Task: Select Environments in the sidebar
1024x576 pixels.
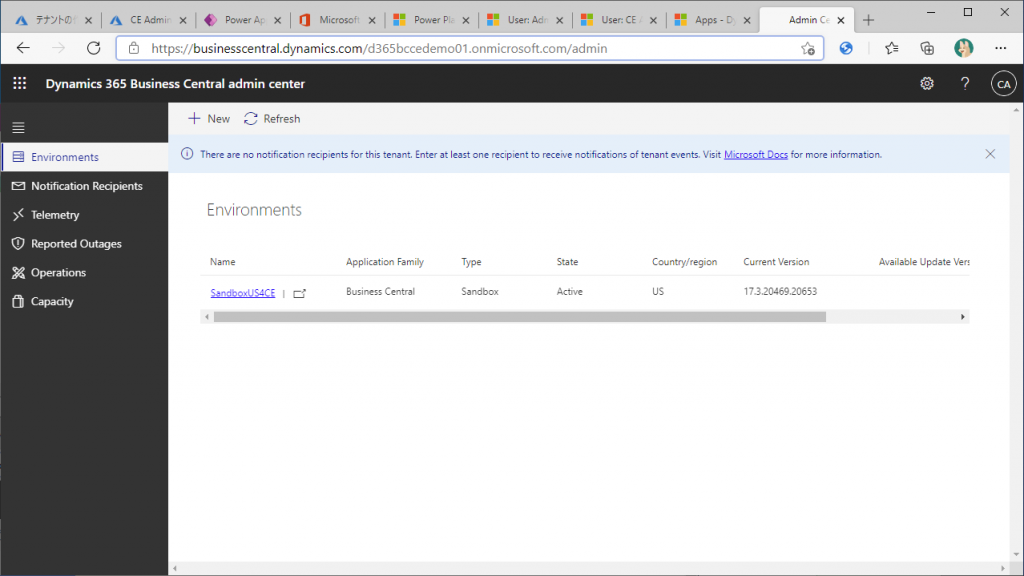Action: click(84, 157)
